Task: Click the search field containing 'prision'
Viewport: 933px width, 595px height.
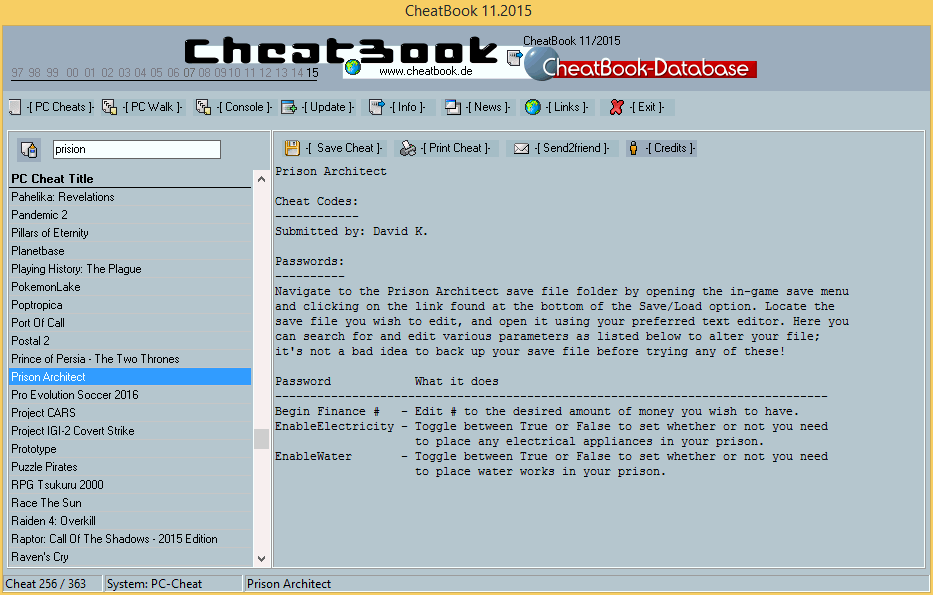Action: pyautogui.click(x=134, y=149)
